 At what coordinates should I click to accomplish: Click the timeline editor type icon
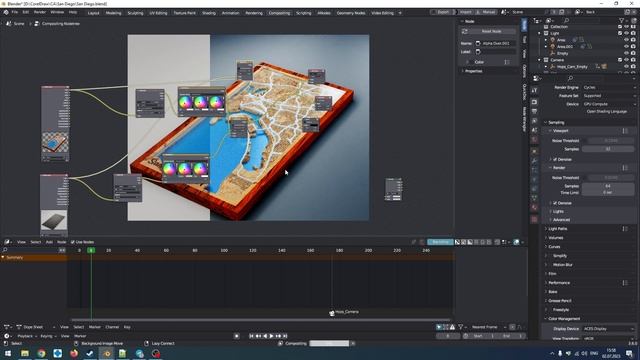click(x=7, y=336)
